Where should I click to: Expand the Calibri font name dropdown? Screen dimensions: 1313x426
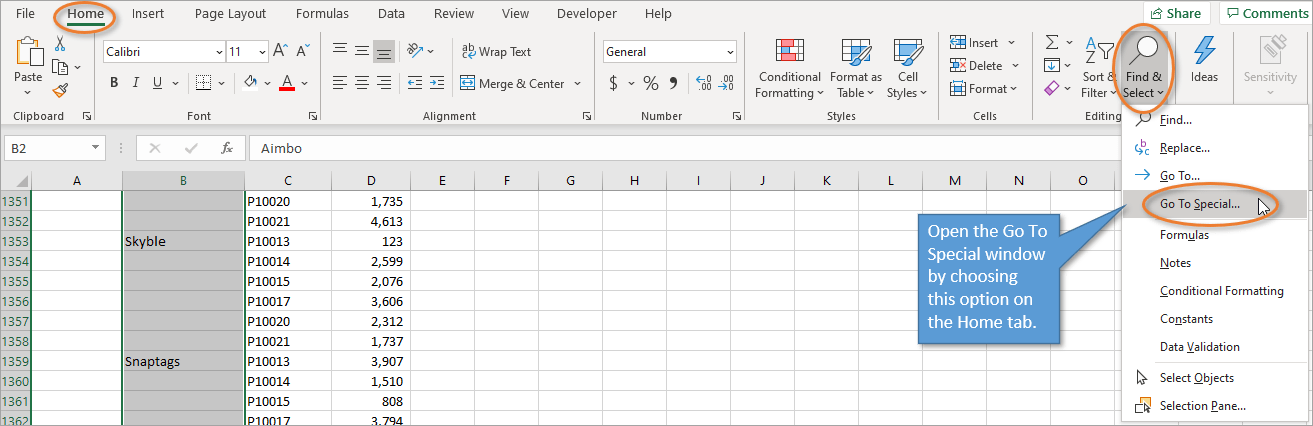click(219, 52)
